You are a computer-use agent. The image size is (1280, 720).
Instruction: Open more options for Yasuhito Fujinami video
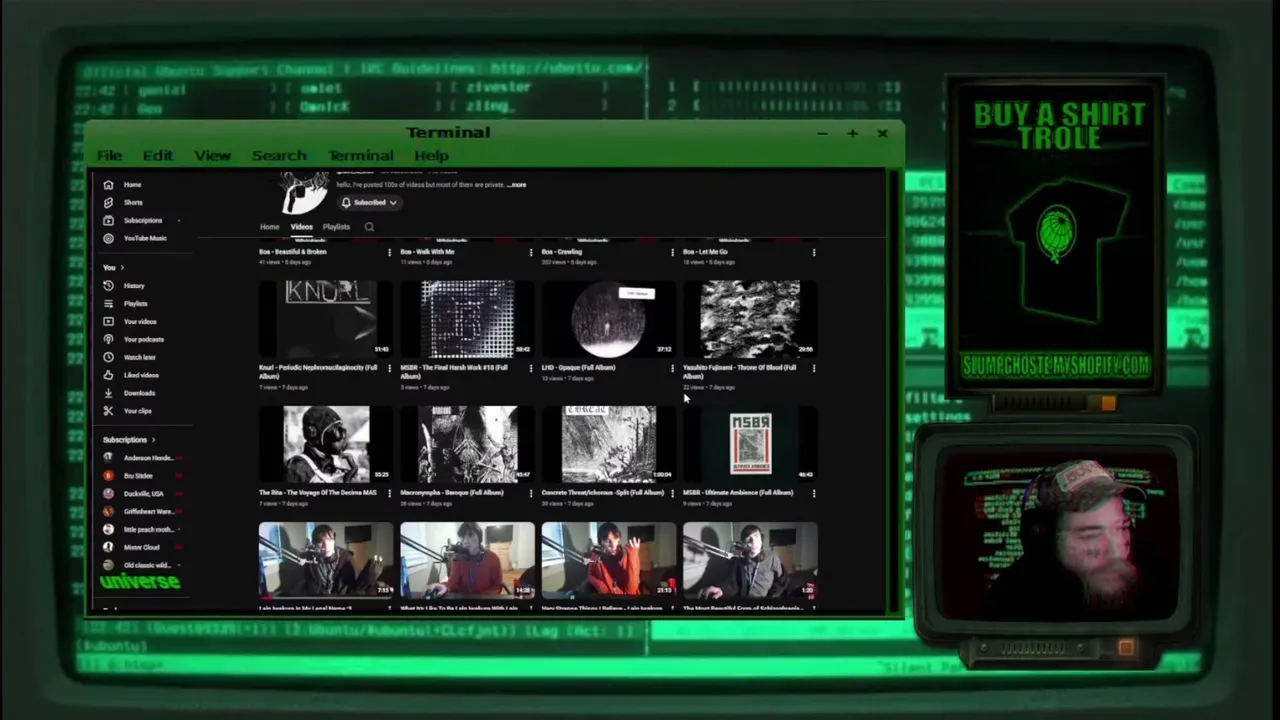click(813, 369)
